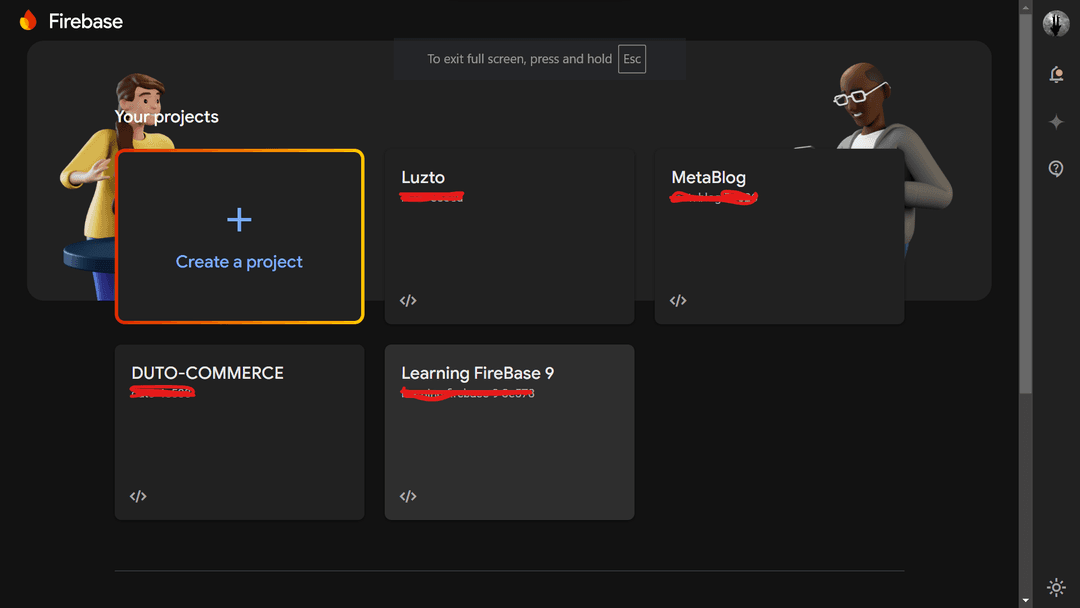Open the notifications bell
This screenshot has width=1080, height=608.
point(1056,75)
